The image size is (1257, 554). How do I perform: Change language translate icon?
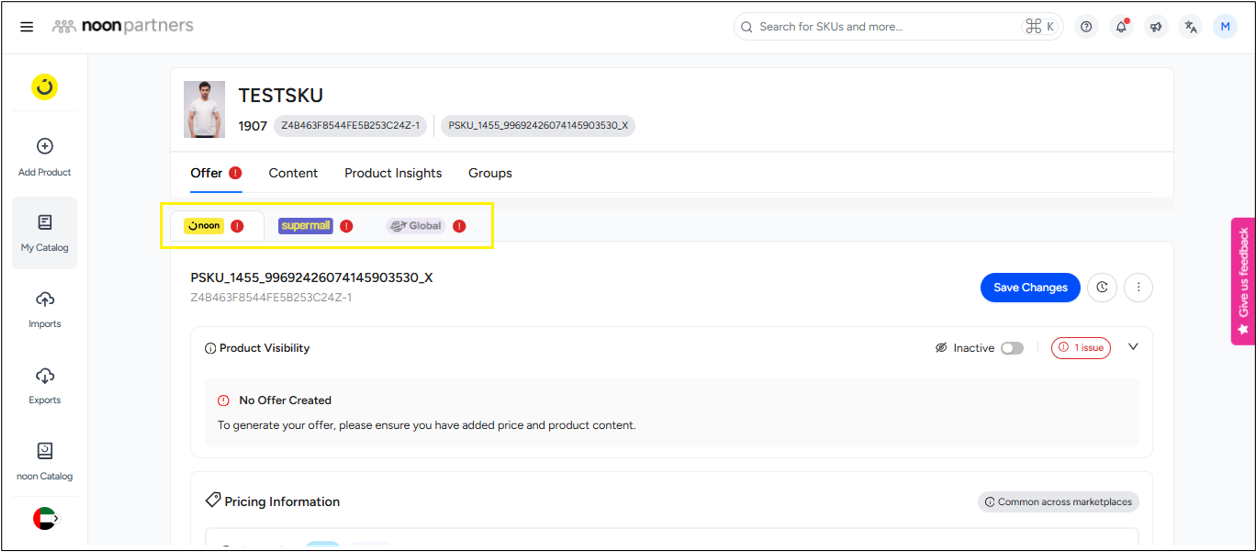[x=1190, y=27]
